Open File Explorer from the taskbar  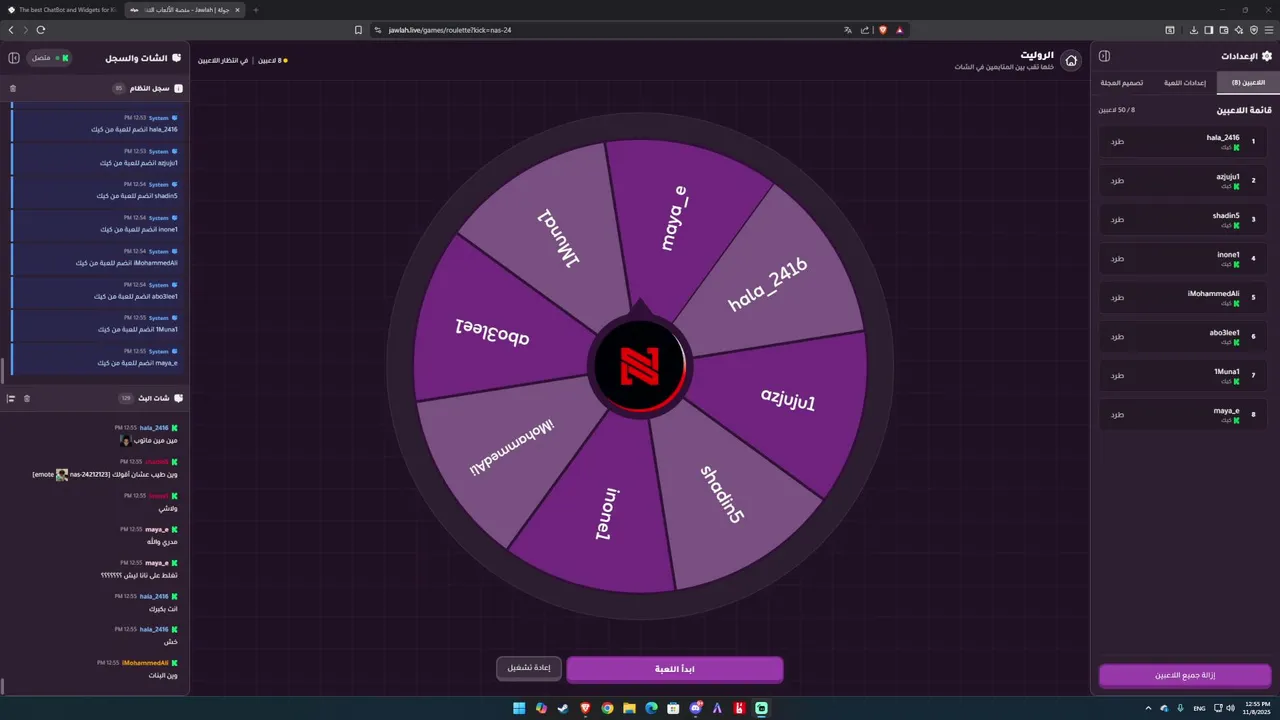[x=629, y=708]
